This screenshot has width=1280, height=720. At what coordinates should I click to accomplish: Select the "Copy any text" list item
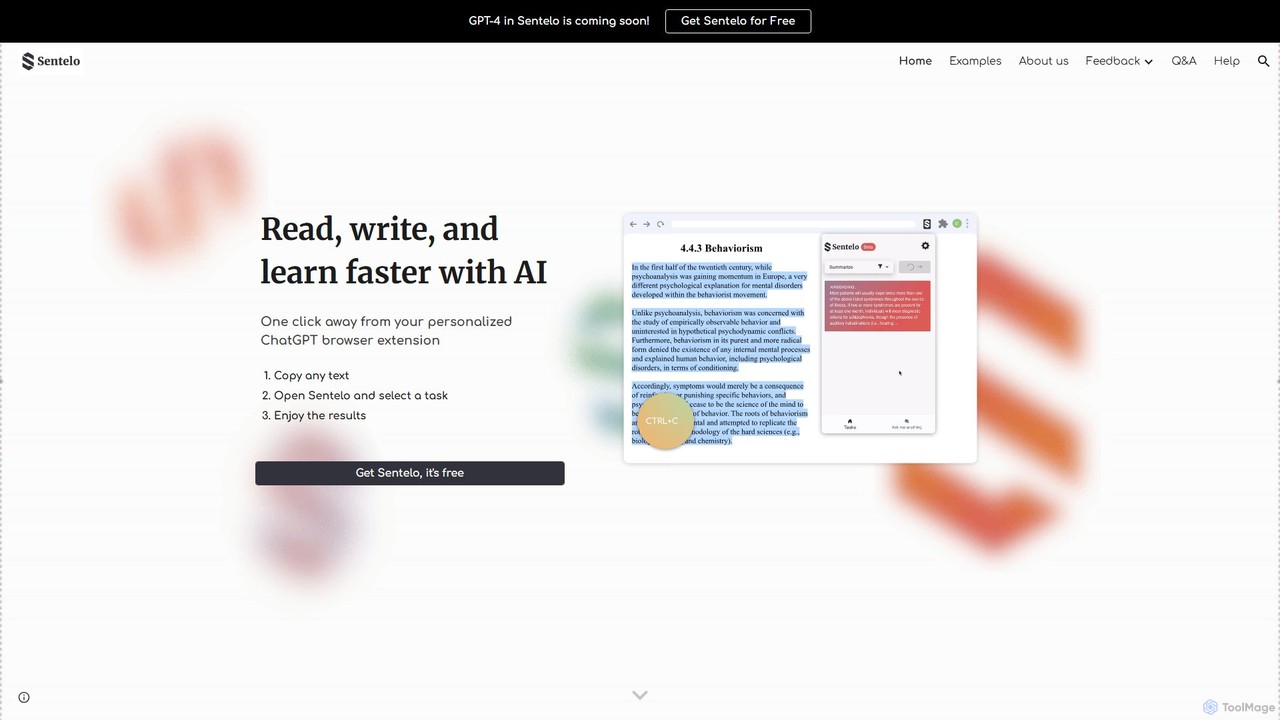pos(312,376)
